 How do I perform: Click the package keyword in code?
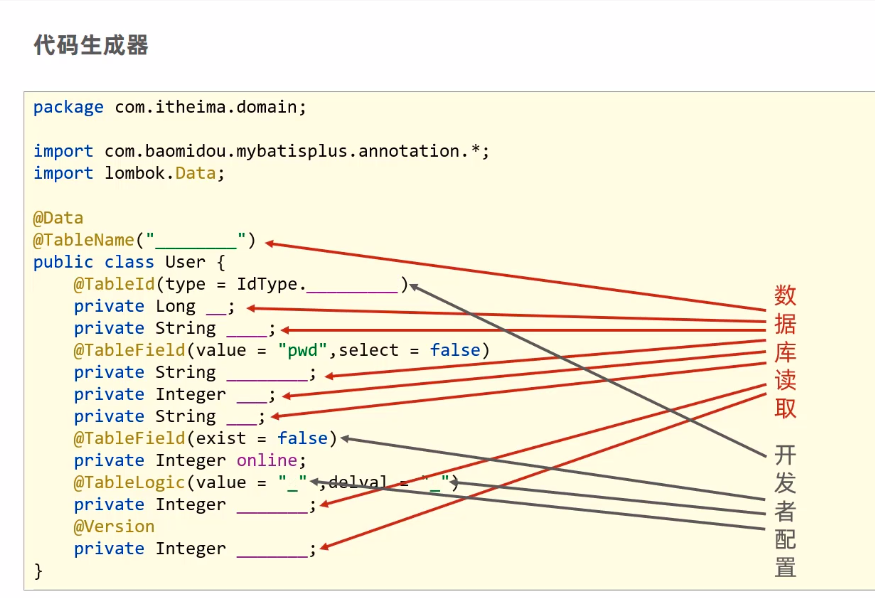[68, 107]
